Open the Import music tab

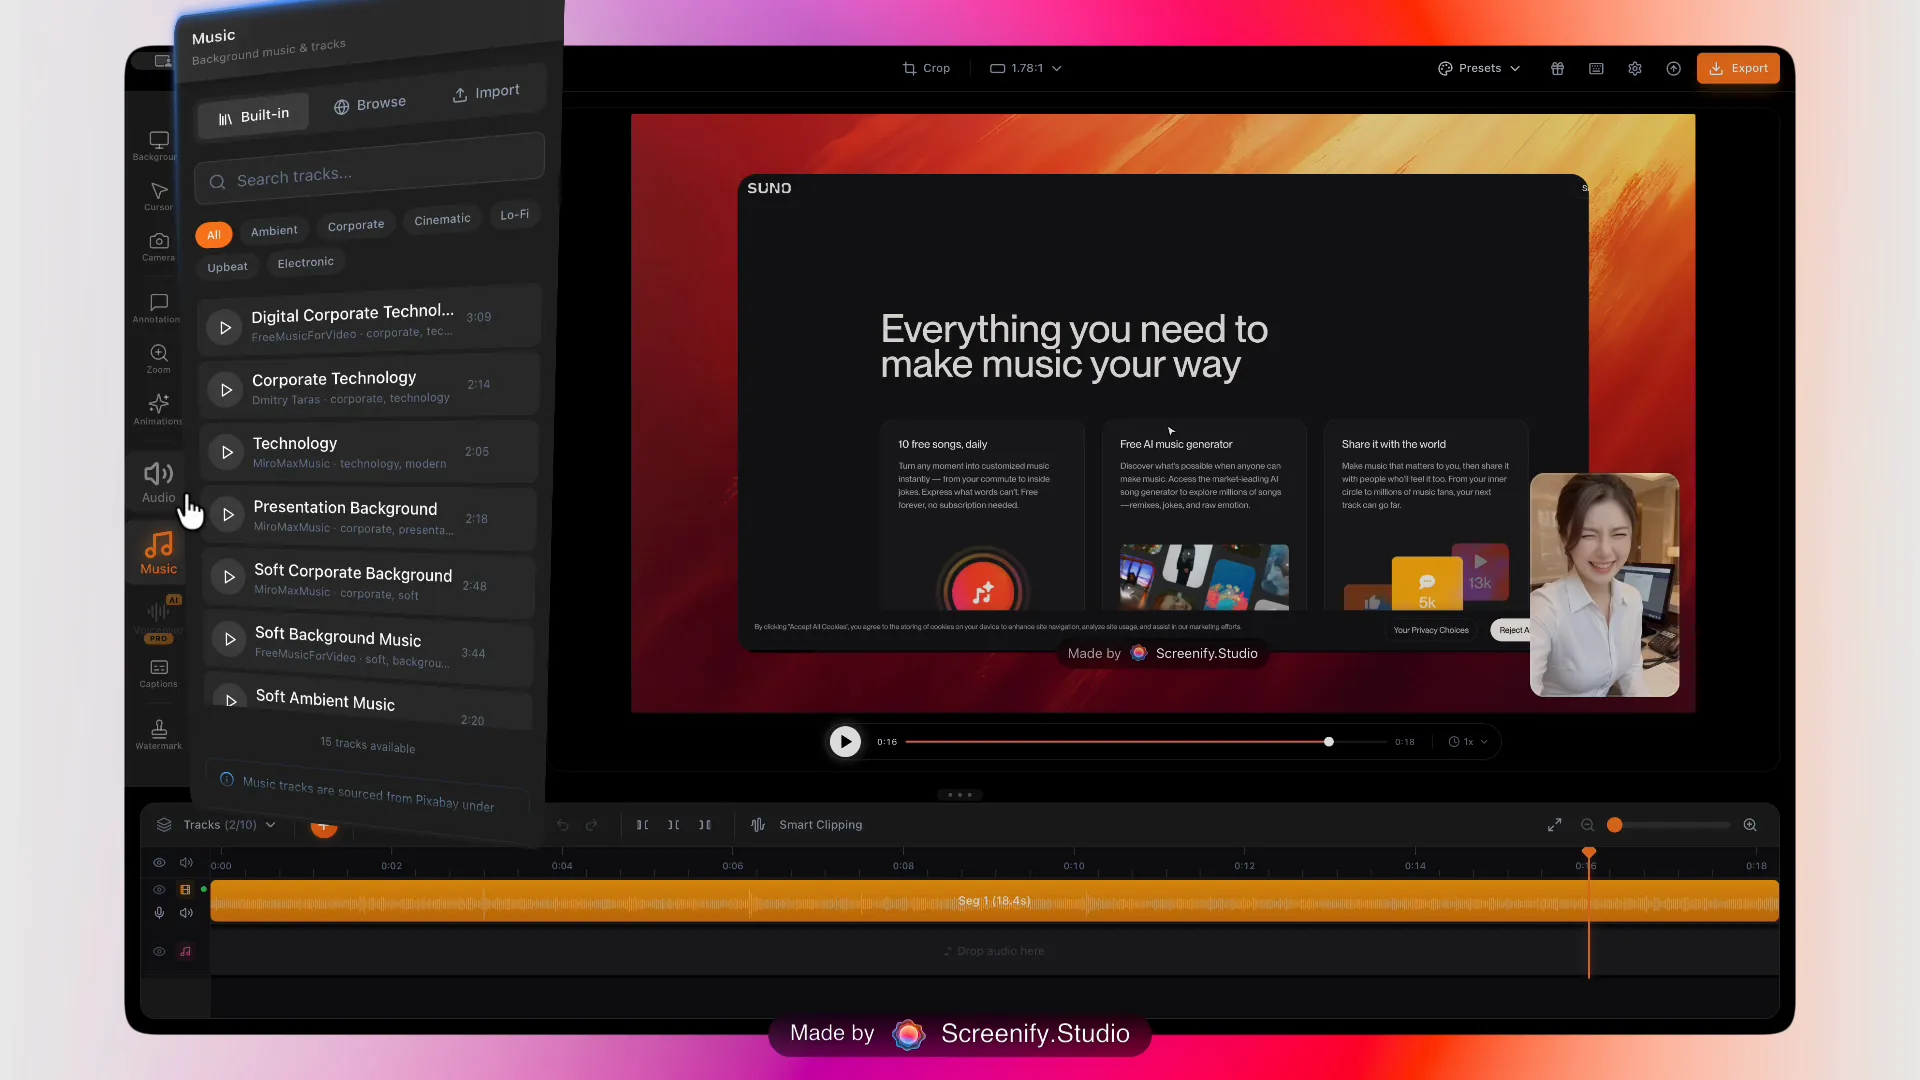click(486, 92)
